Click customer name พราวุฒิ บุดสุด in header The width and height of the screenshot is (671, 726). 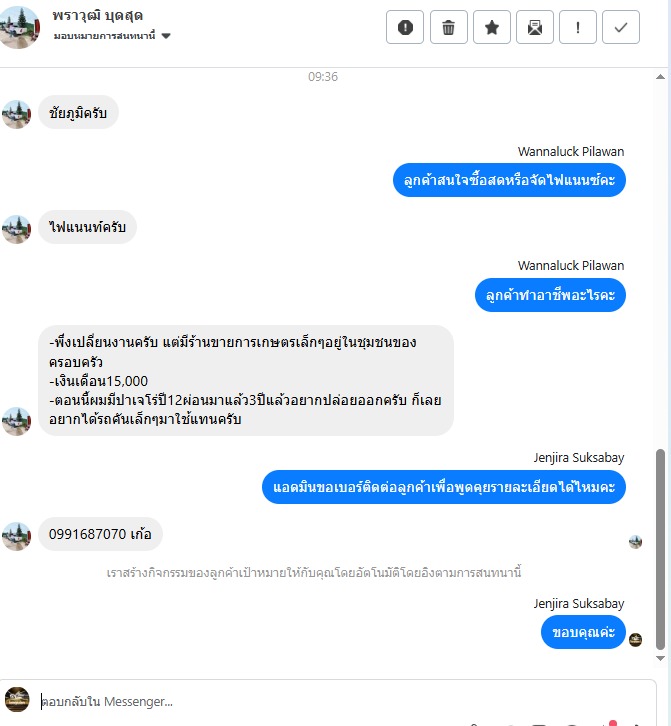pyautogui.click(x=98, y=16)
